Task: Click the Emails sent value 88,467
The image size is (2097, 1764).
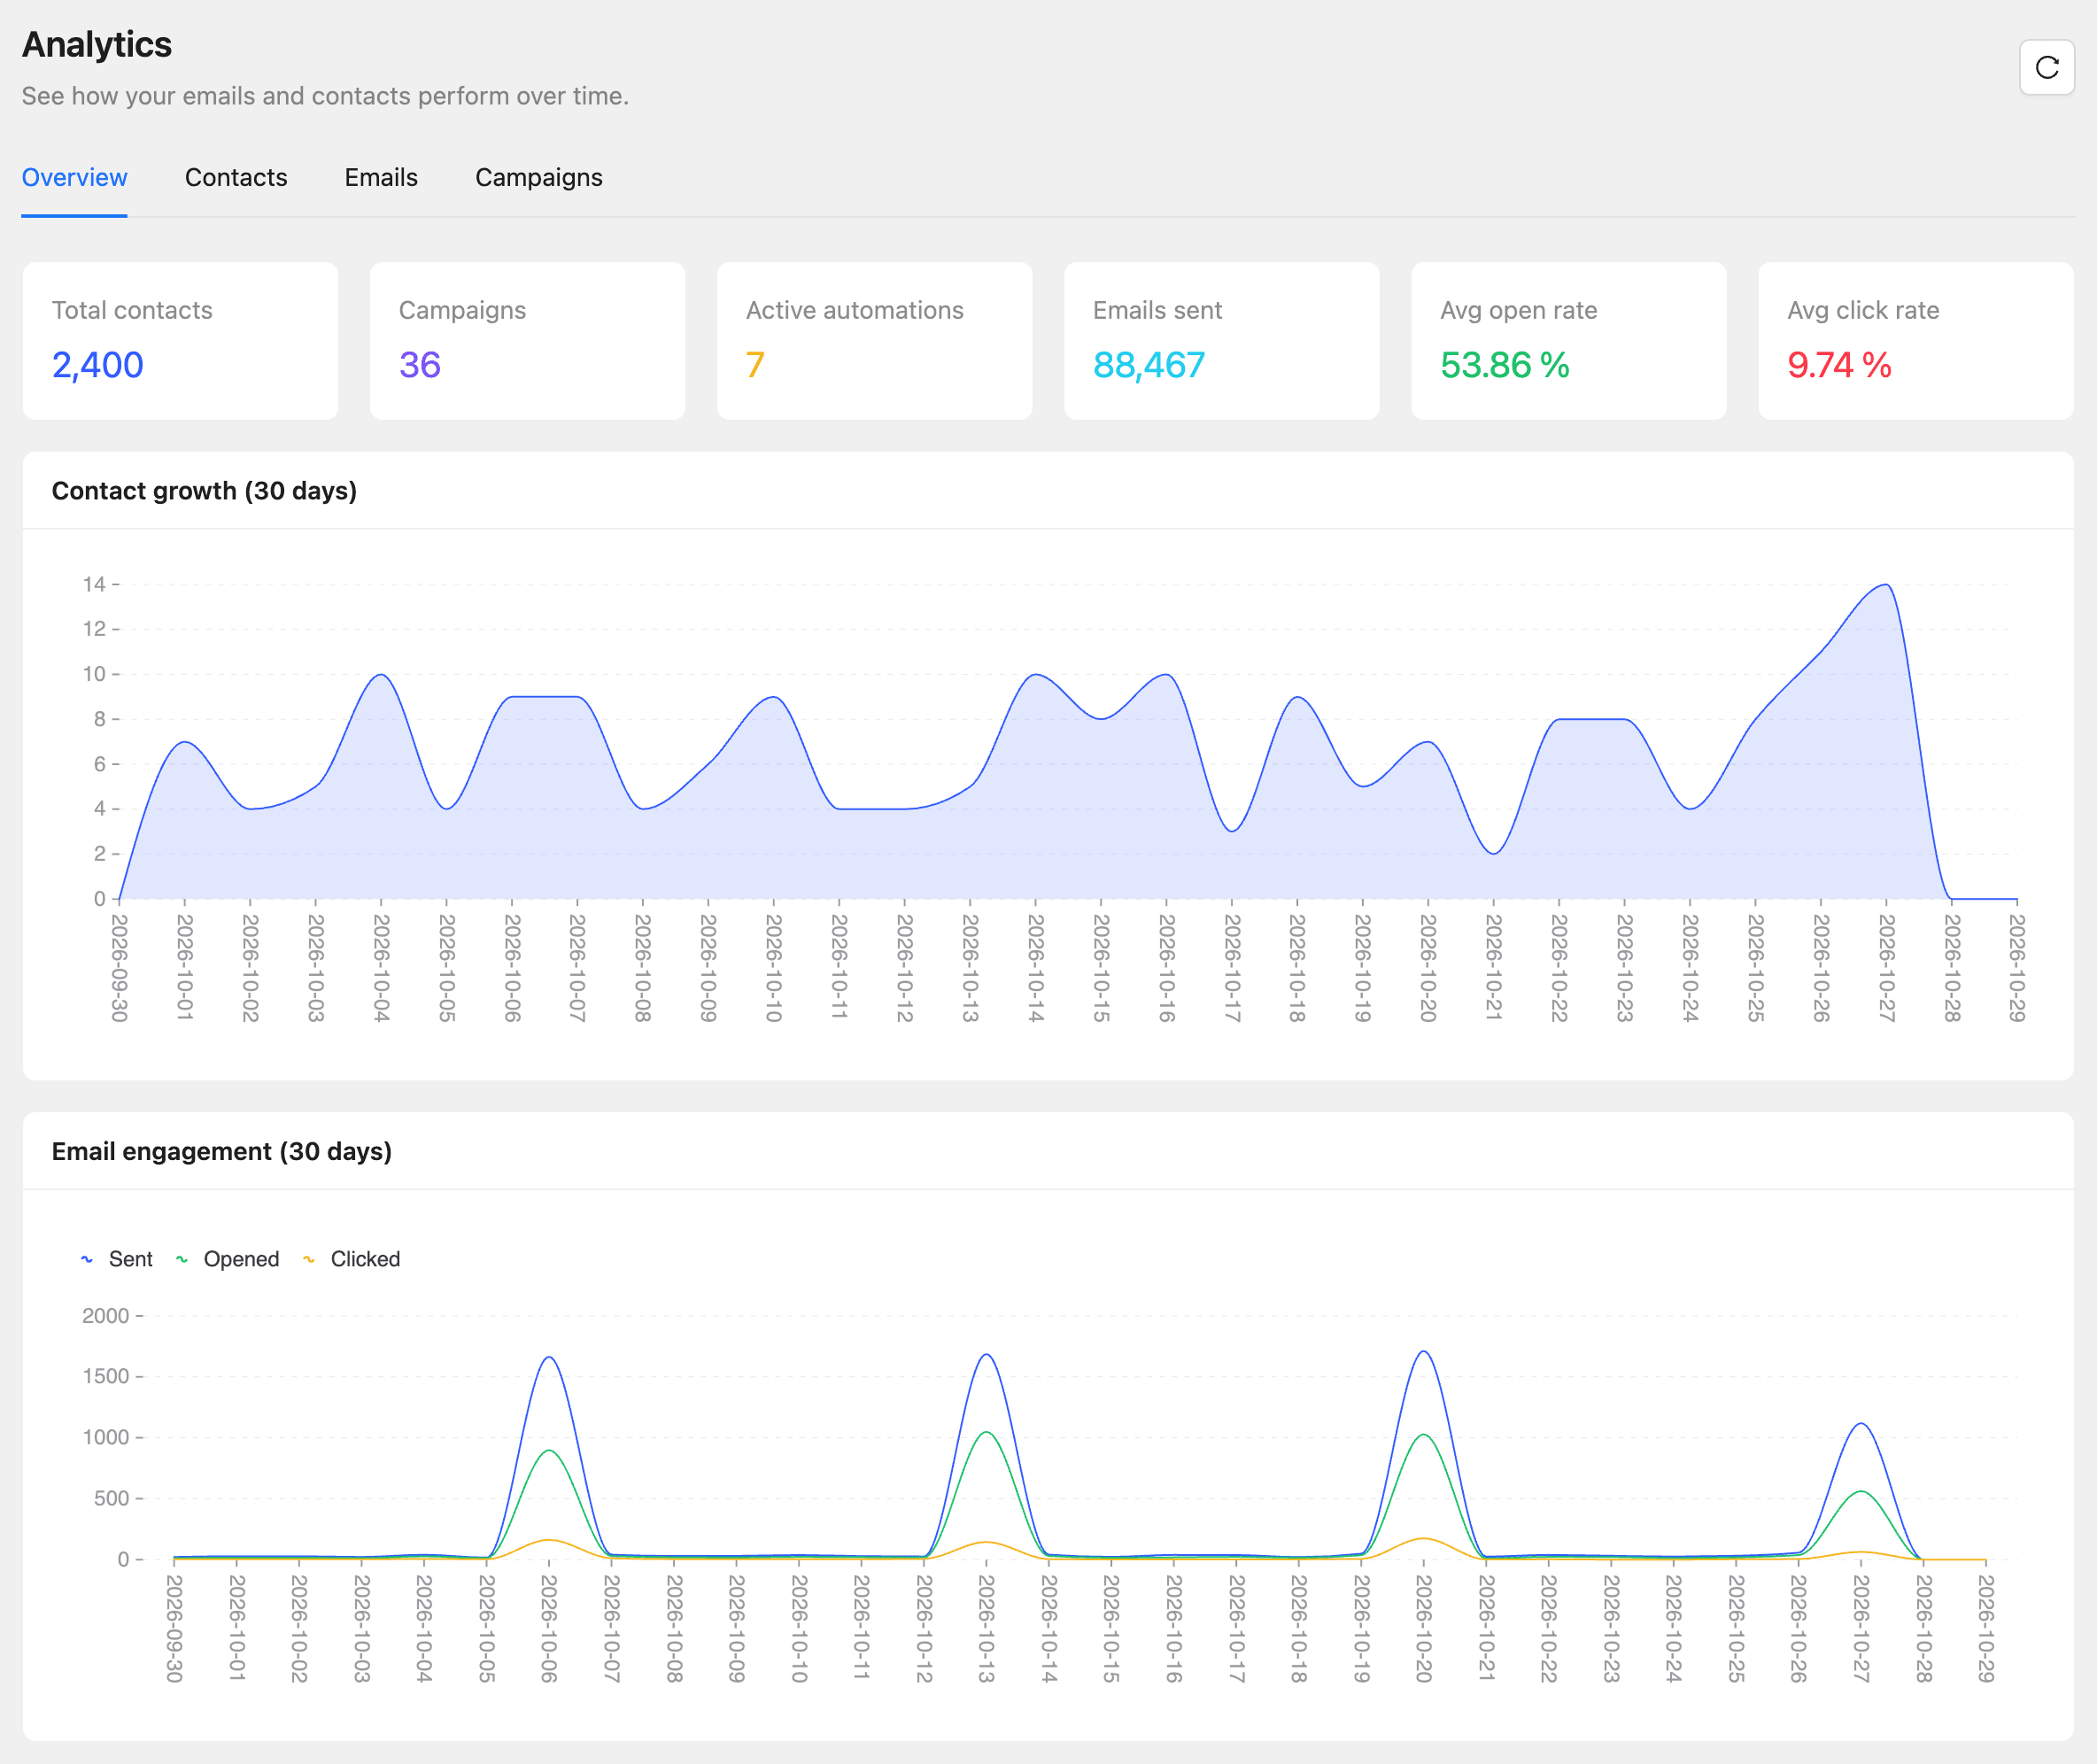Action: 1149,365
